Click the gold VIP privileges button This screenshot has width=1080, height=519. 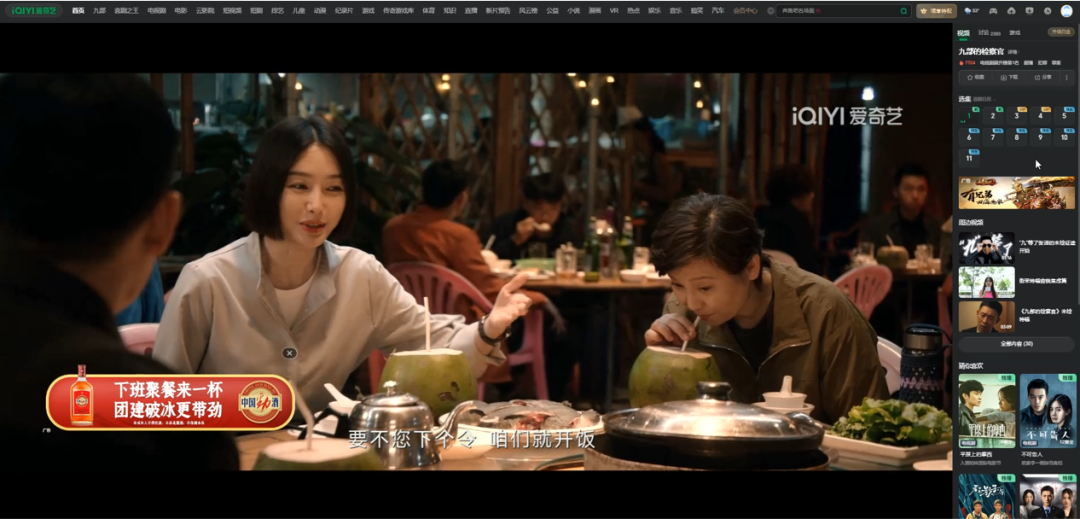tap(936, 11)
